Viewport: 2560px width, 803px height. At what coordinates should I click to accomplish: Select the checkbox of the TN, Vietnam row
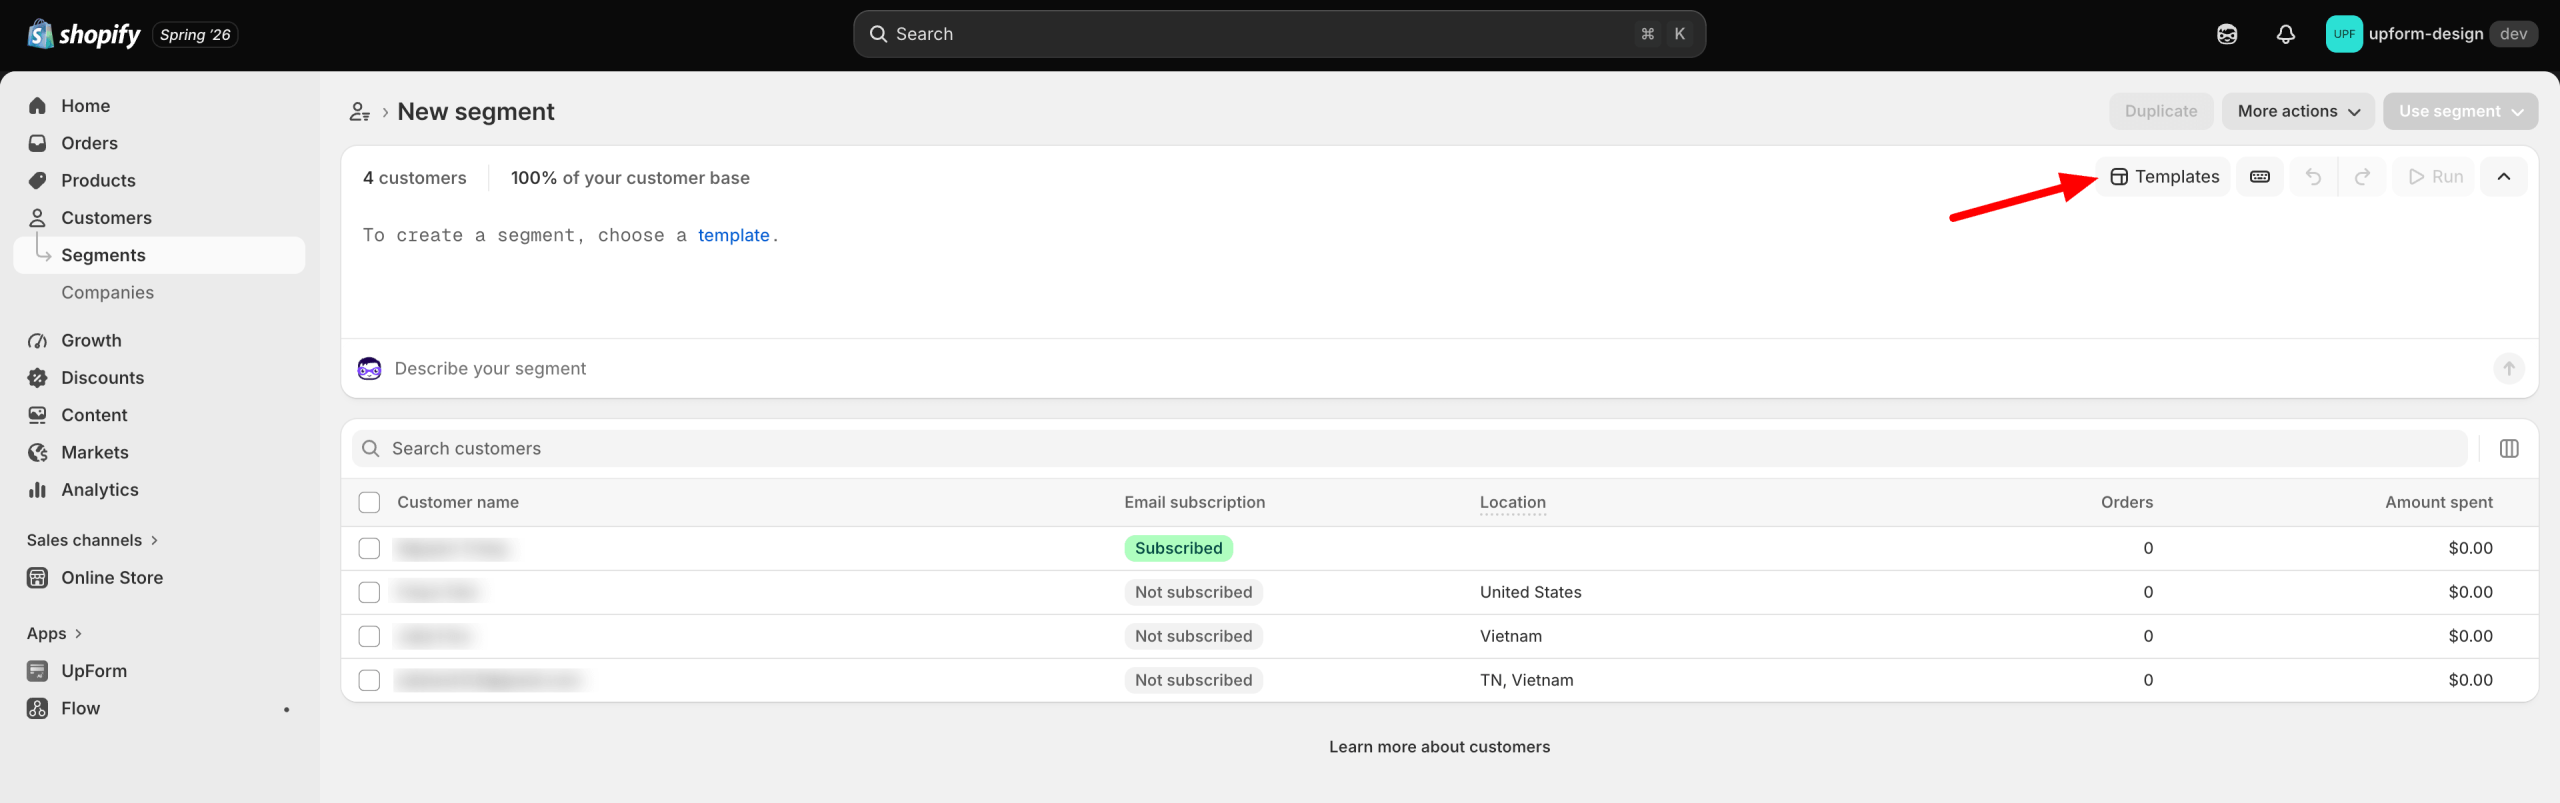pyautogui.click(x=369, y=681)
